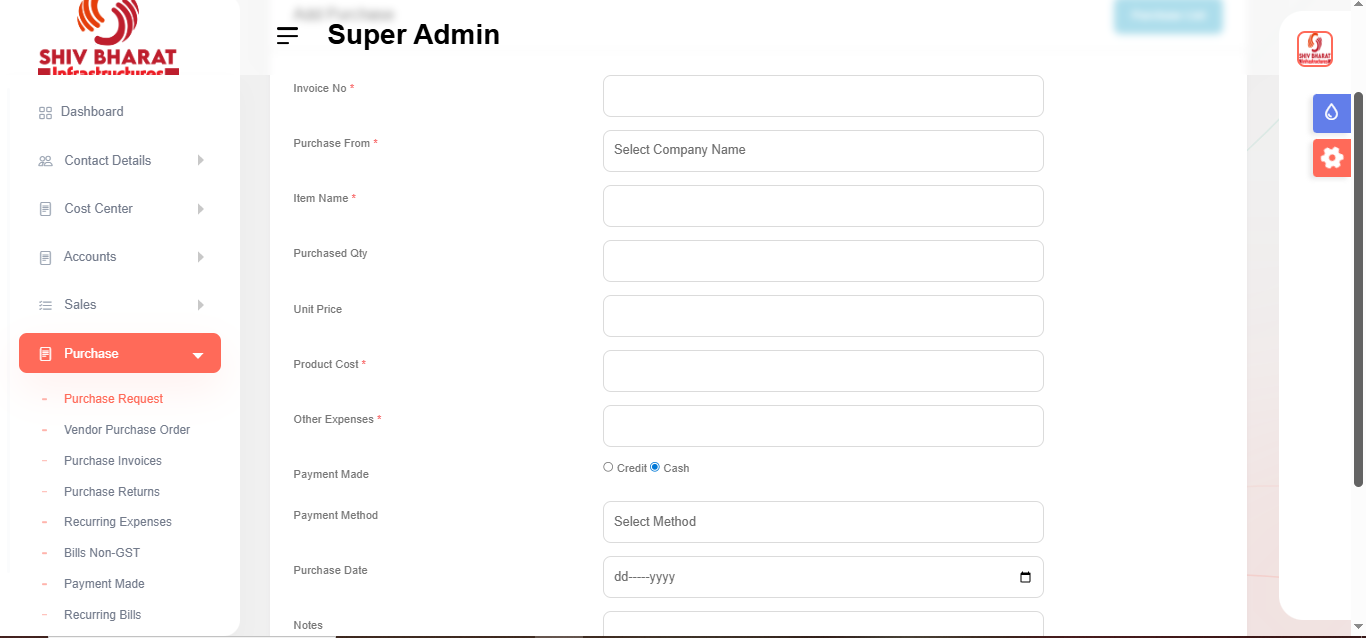Select the Cash radio button
This screenshot has height=638, width=1366.
[655, 467]
